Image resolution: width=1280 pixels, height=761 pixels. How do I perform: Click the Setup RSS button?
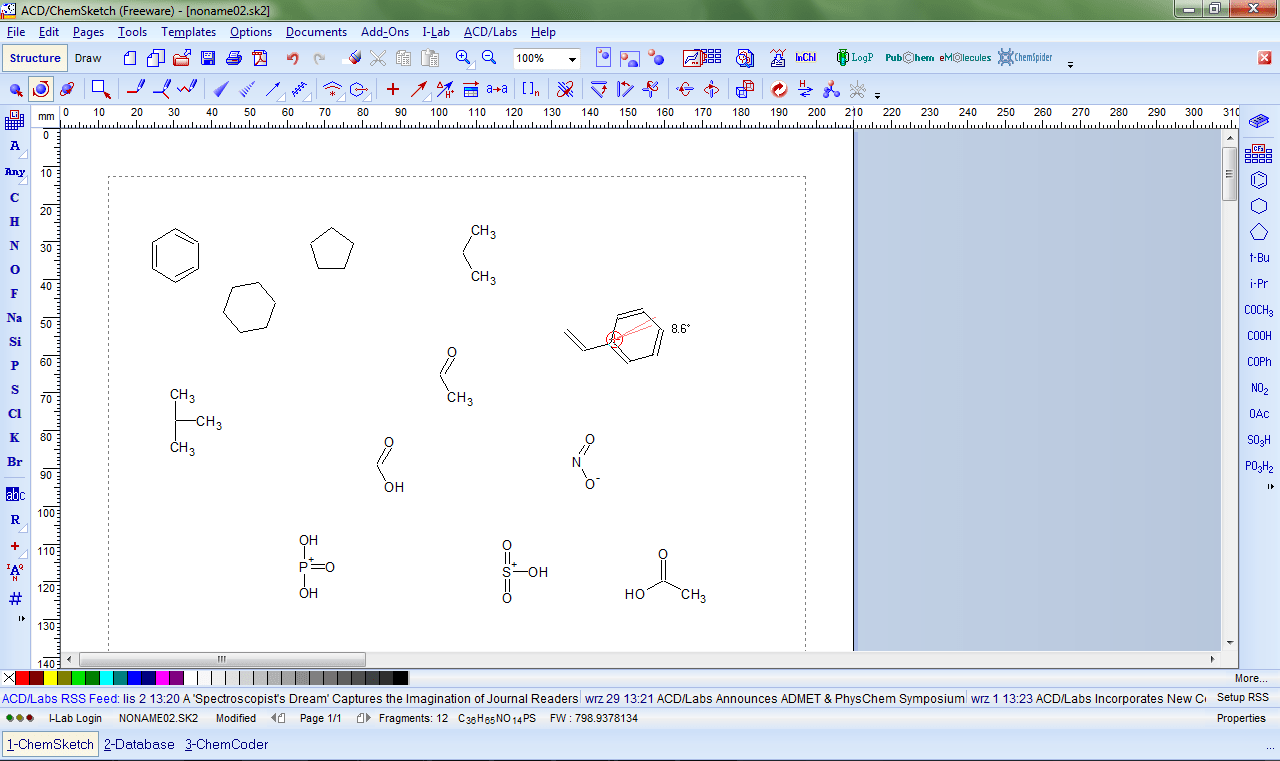coord(1242,698)
